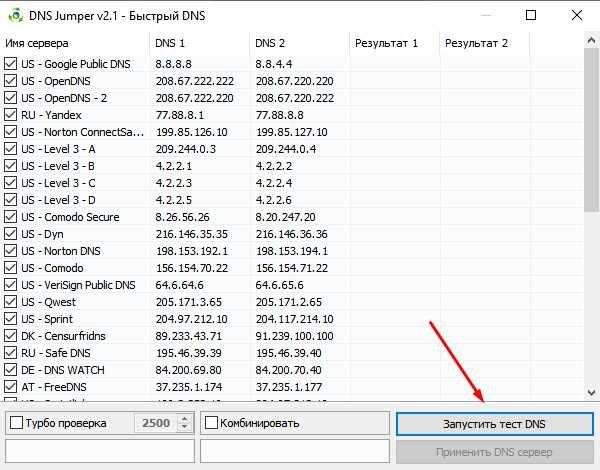Image resolution: width=600 pixels, height=470 pixels.
Task: Maximize the DNS Jumper window
Action: tap(531, 15)
